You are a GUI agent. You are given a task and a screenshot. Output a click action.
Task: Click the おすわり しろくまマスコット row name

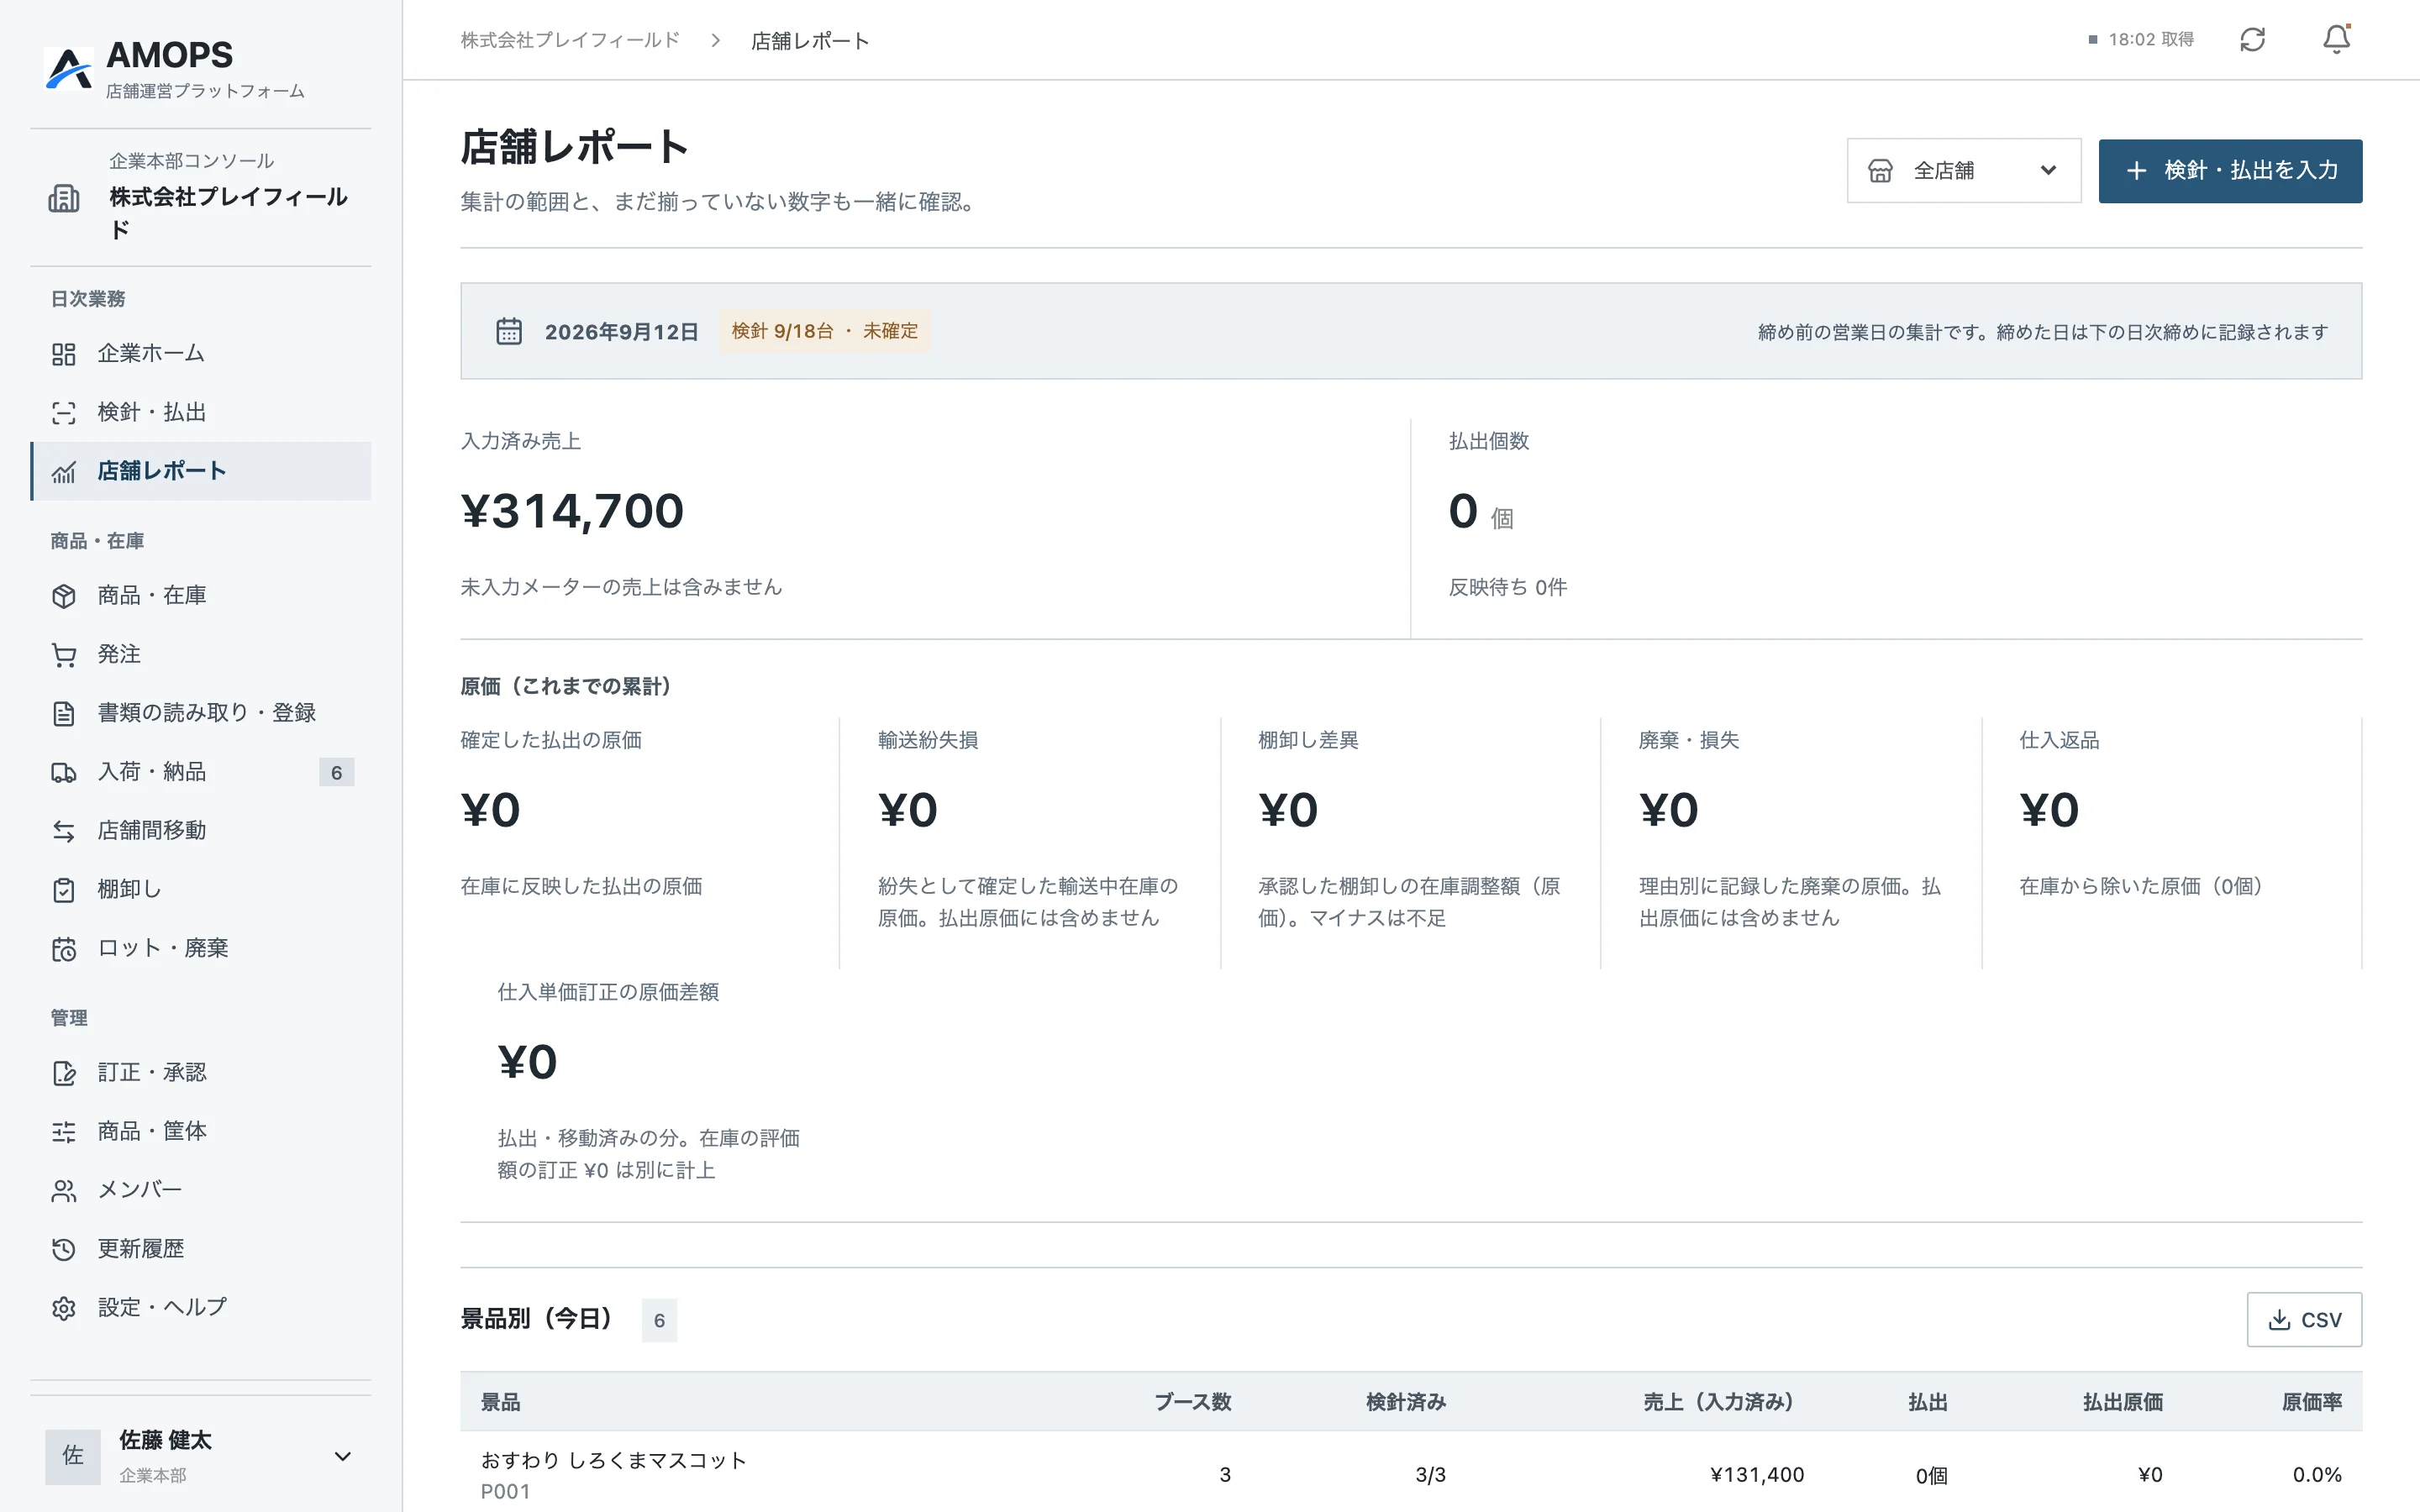614,1460
